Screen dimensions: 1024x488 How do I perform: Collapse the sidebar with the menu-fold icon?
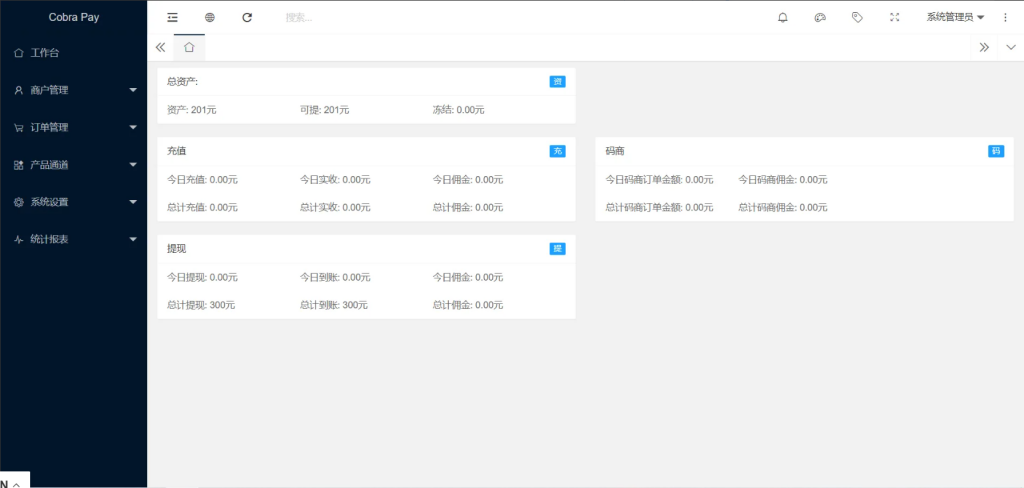pos(173,17)
